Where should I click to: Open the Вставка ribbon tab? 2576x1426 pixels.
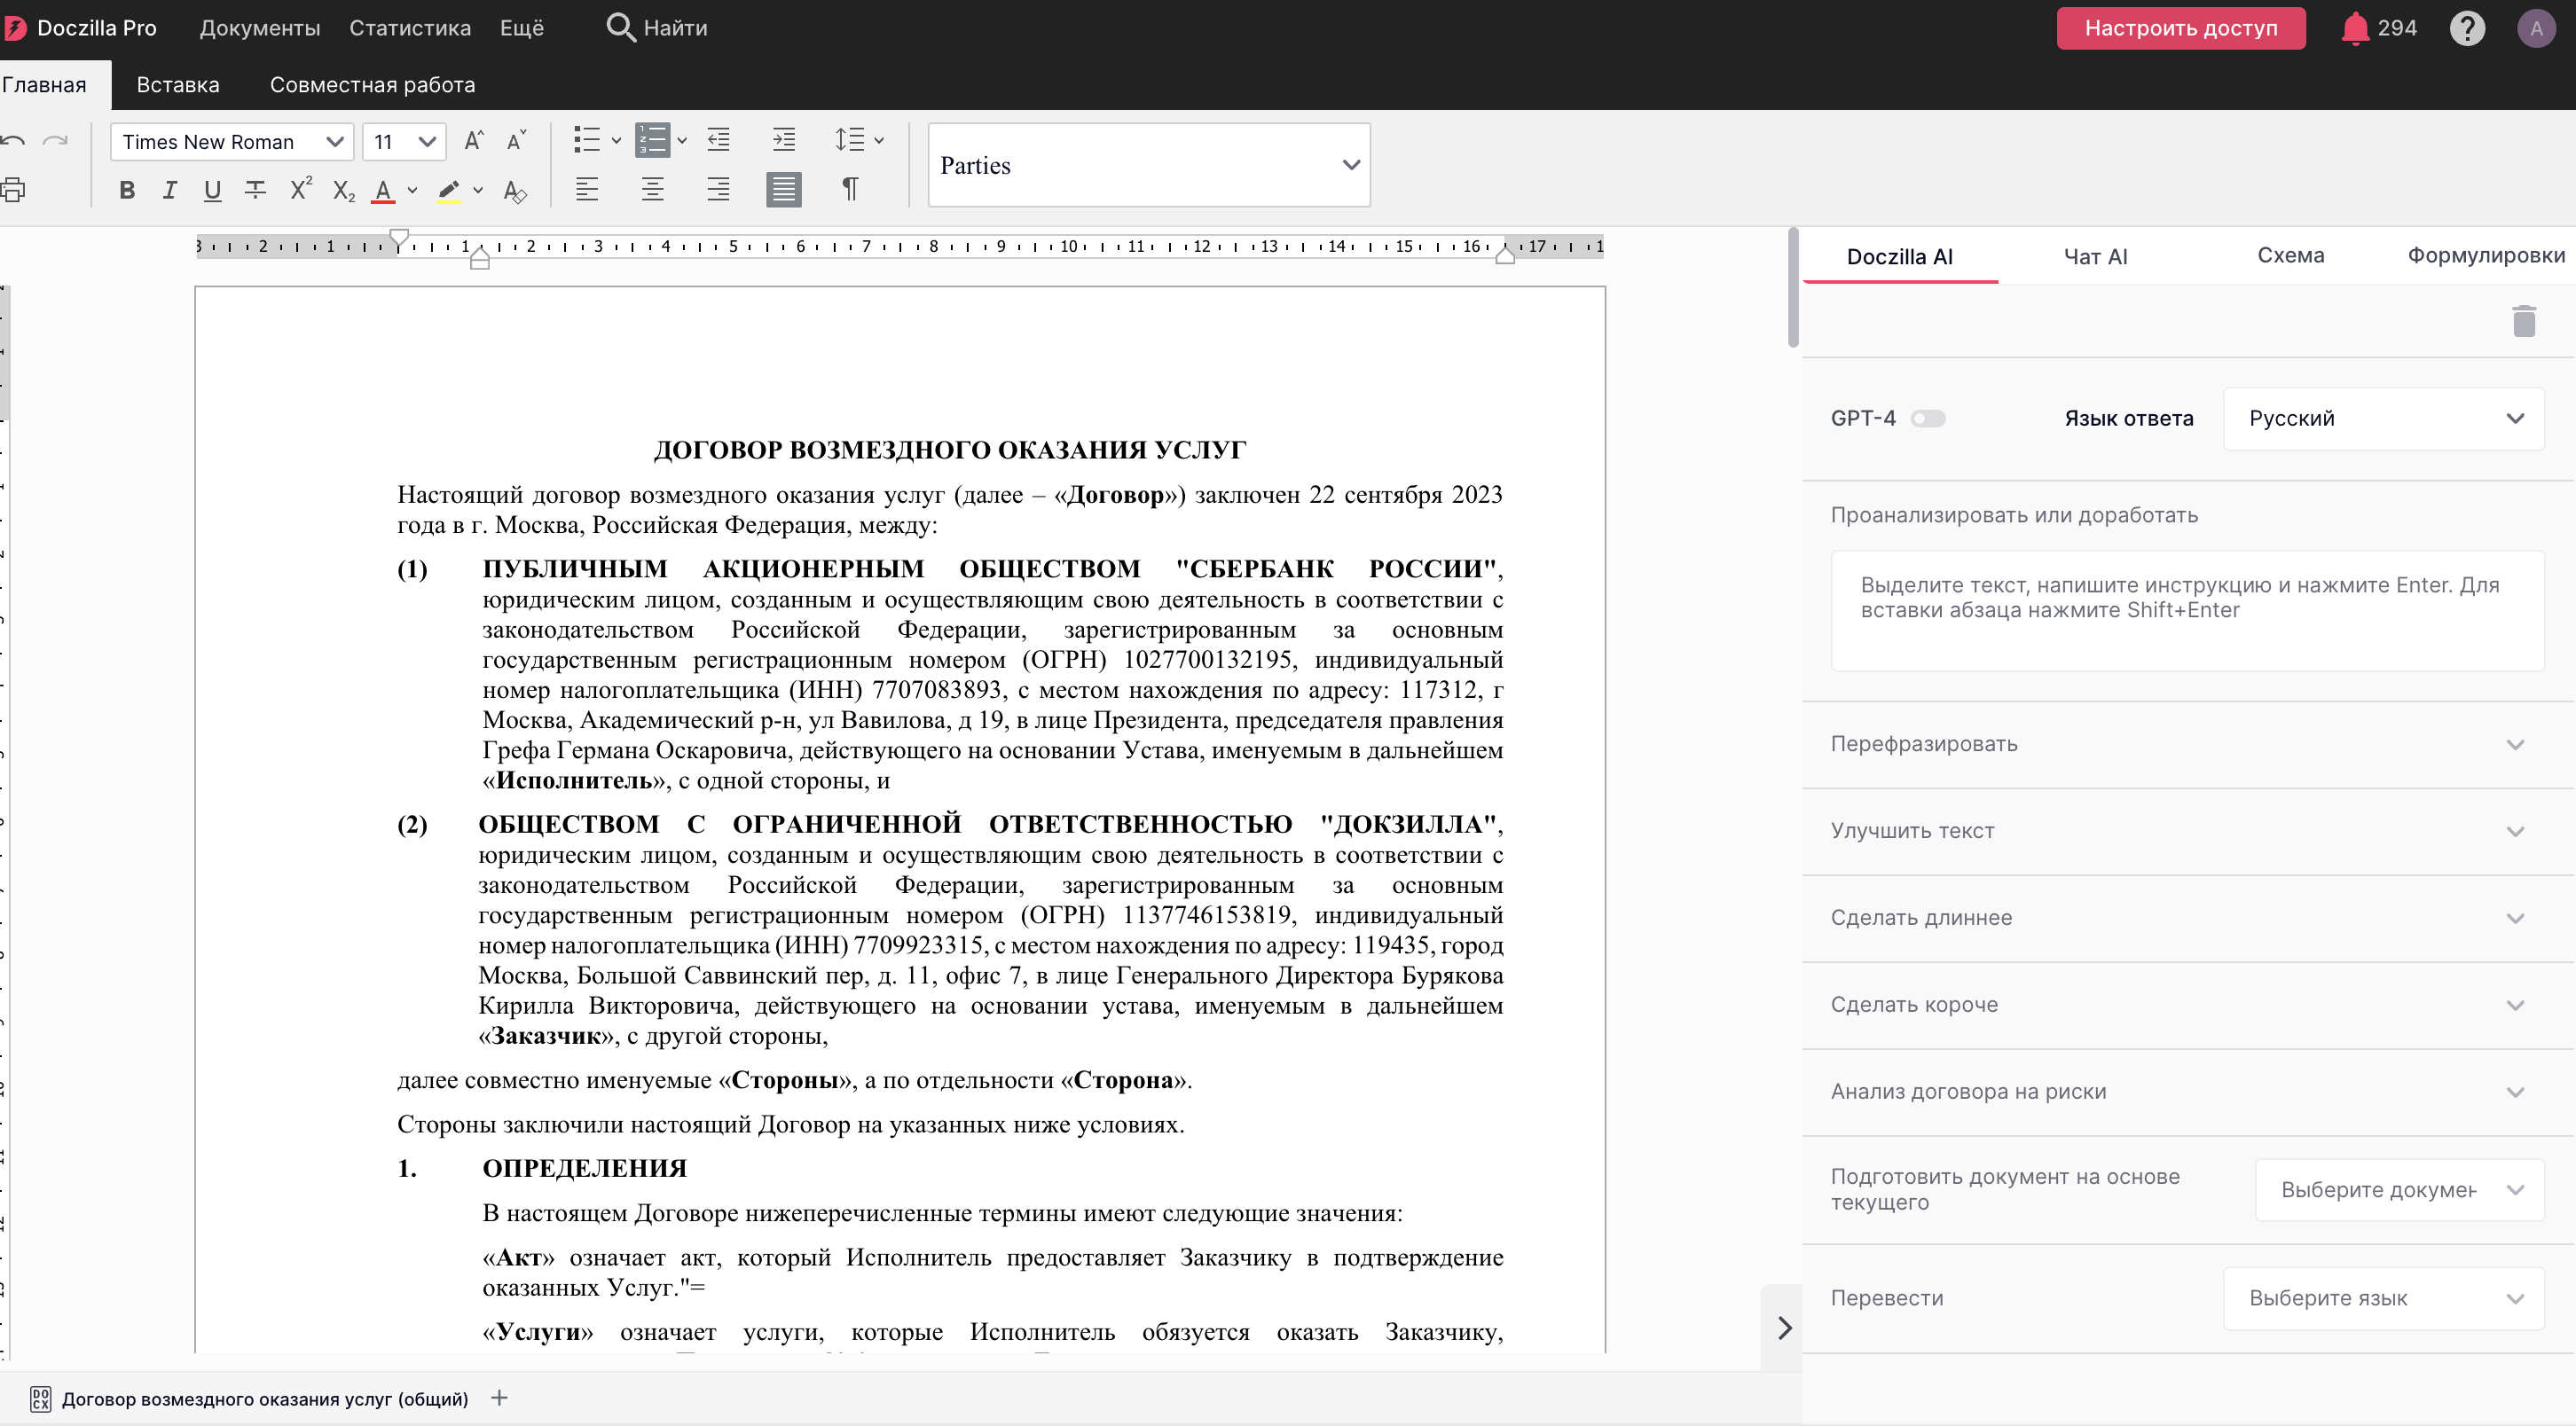pyautogui.click(x=178, y=85)
